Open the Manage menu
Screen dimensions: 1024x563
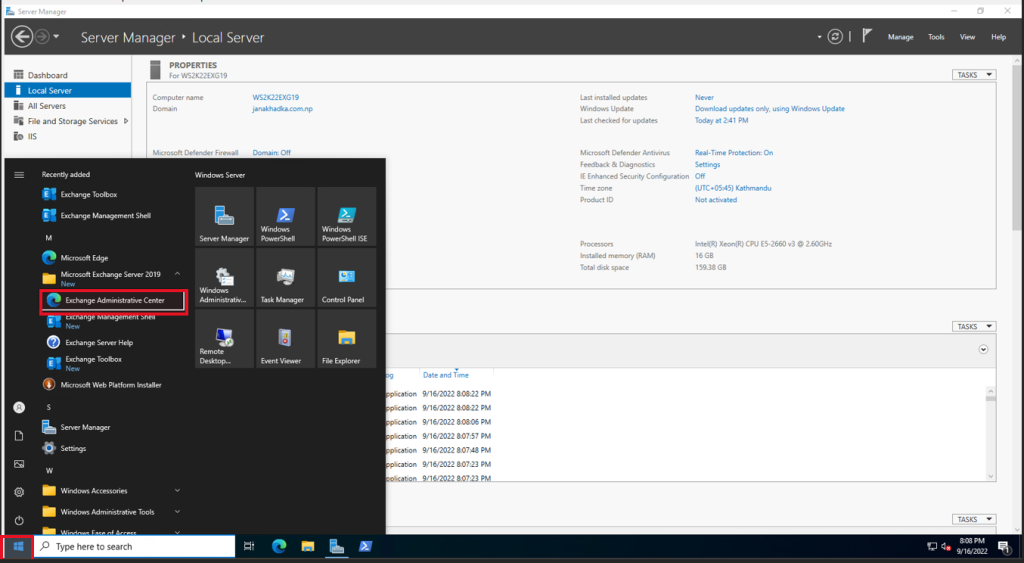pyautogui.click(x=900, y=37)
